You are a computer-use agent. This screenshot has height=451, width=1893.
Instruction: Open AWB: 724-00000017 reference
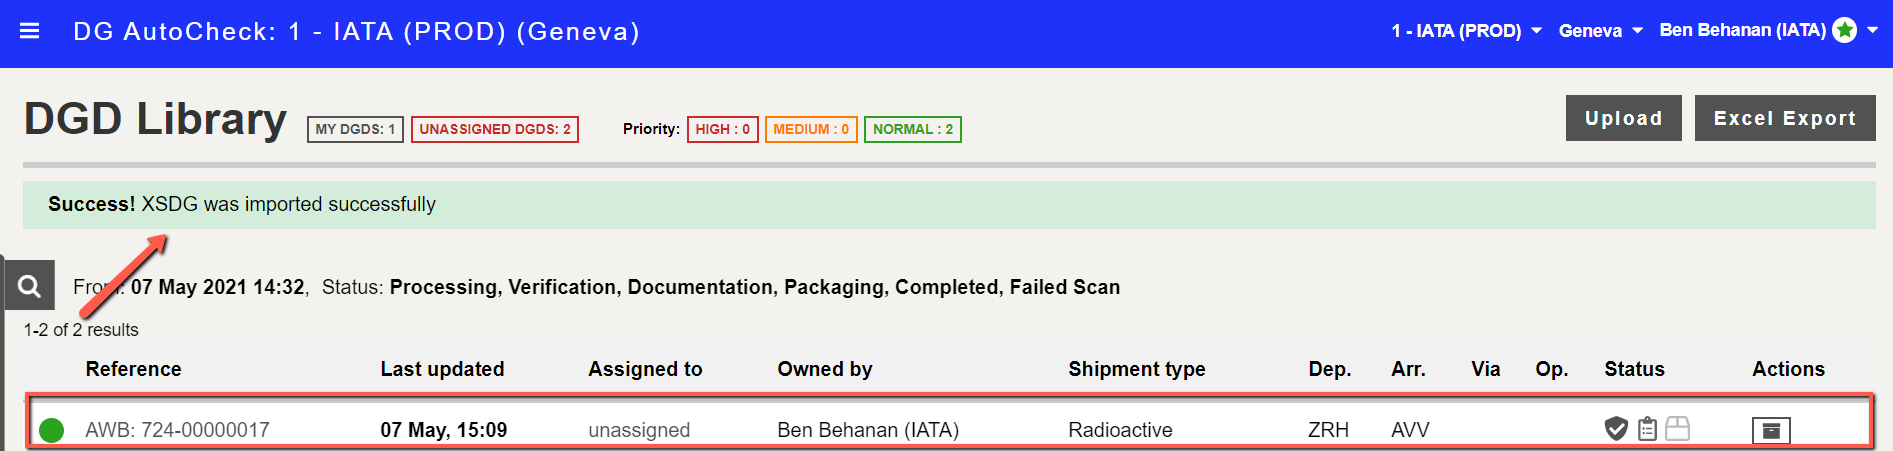178,430
